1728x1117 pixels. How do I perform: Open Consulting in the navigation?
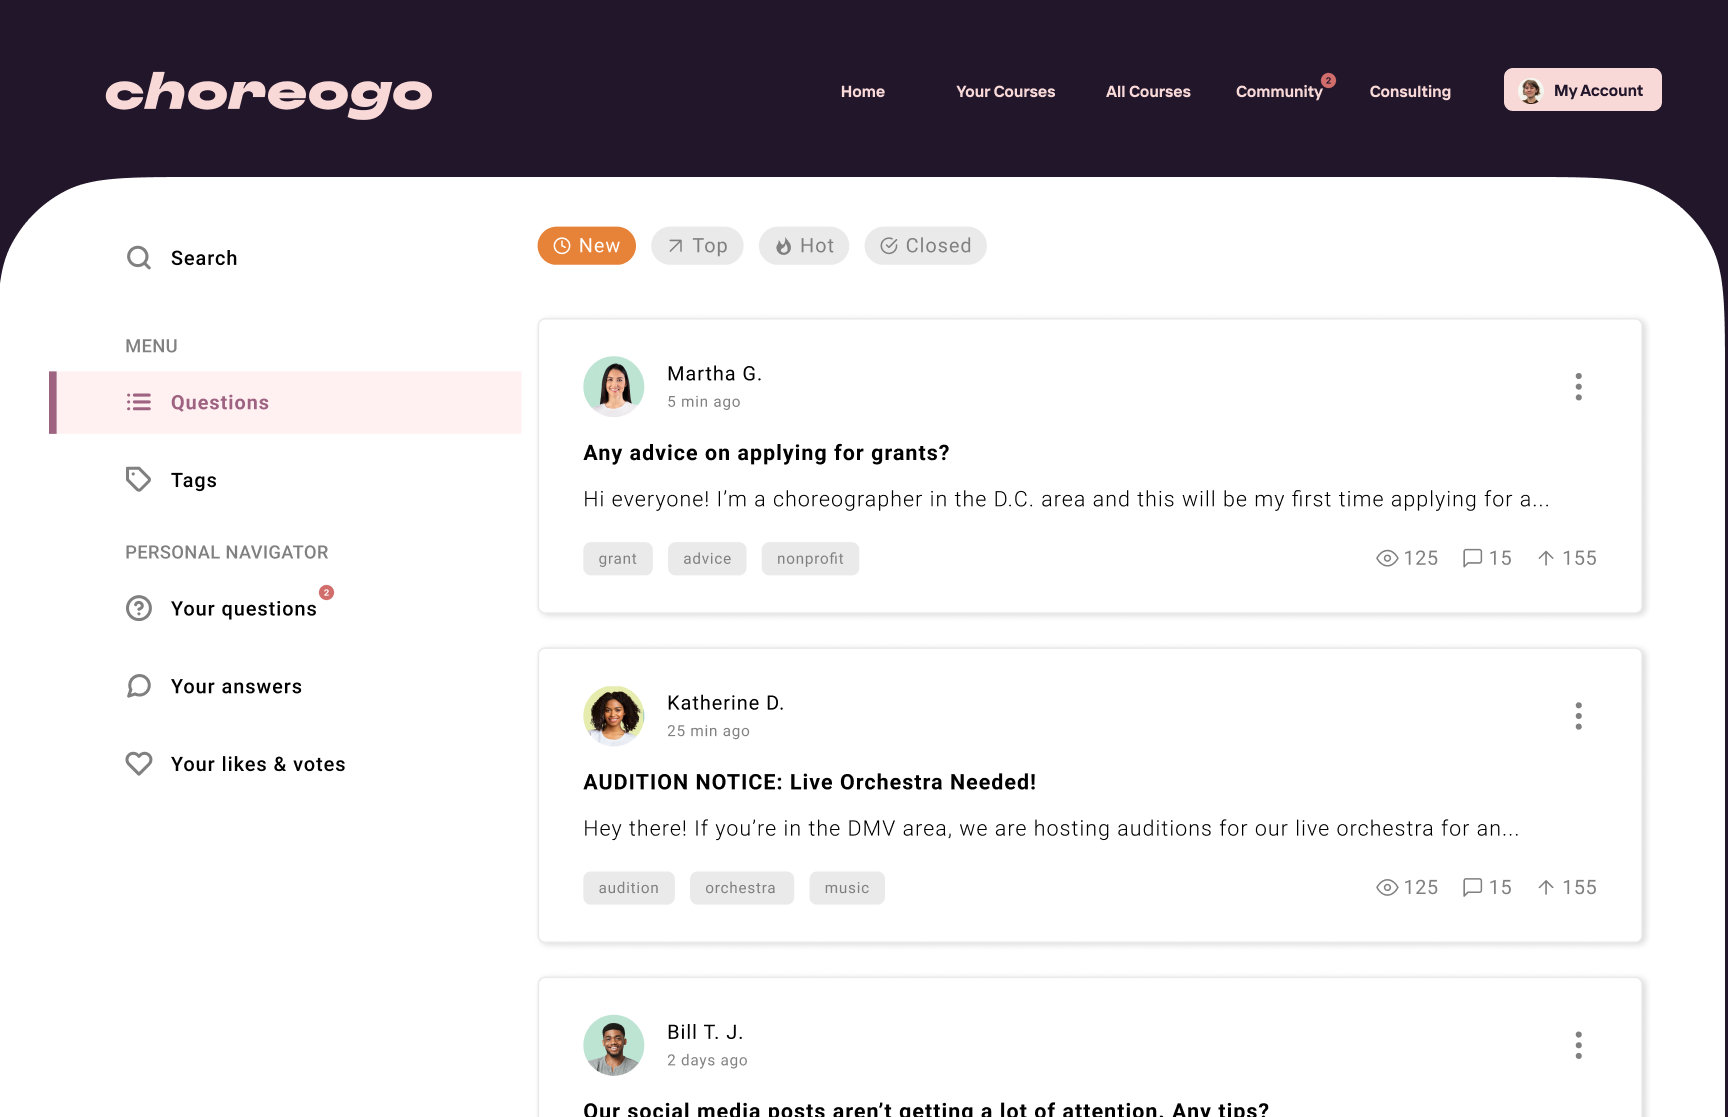(x=1410, y=91)
